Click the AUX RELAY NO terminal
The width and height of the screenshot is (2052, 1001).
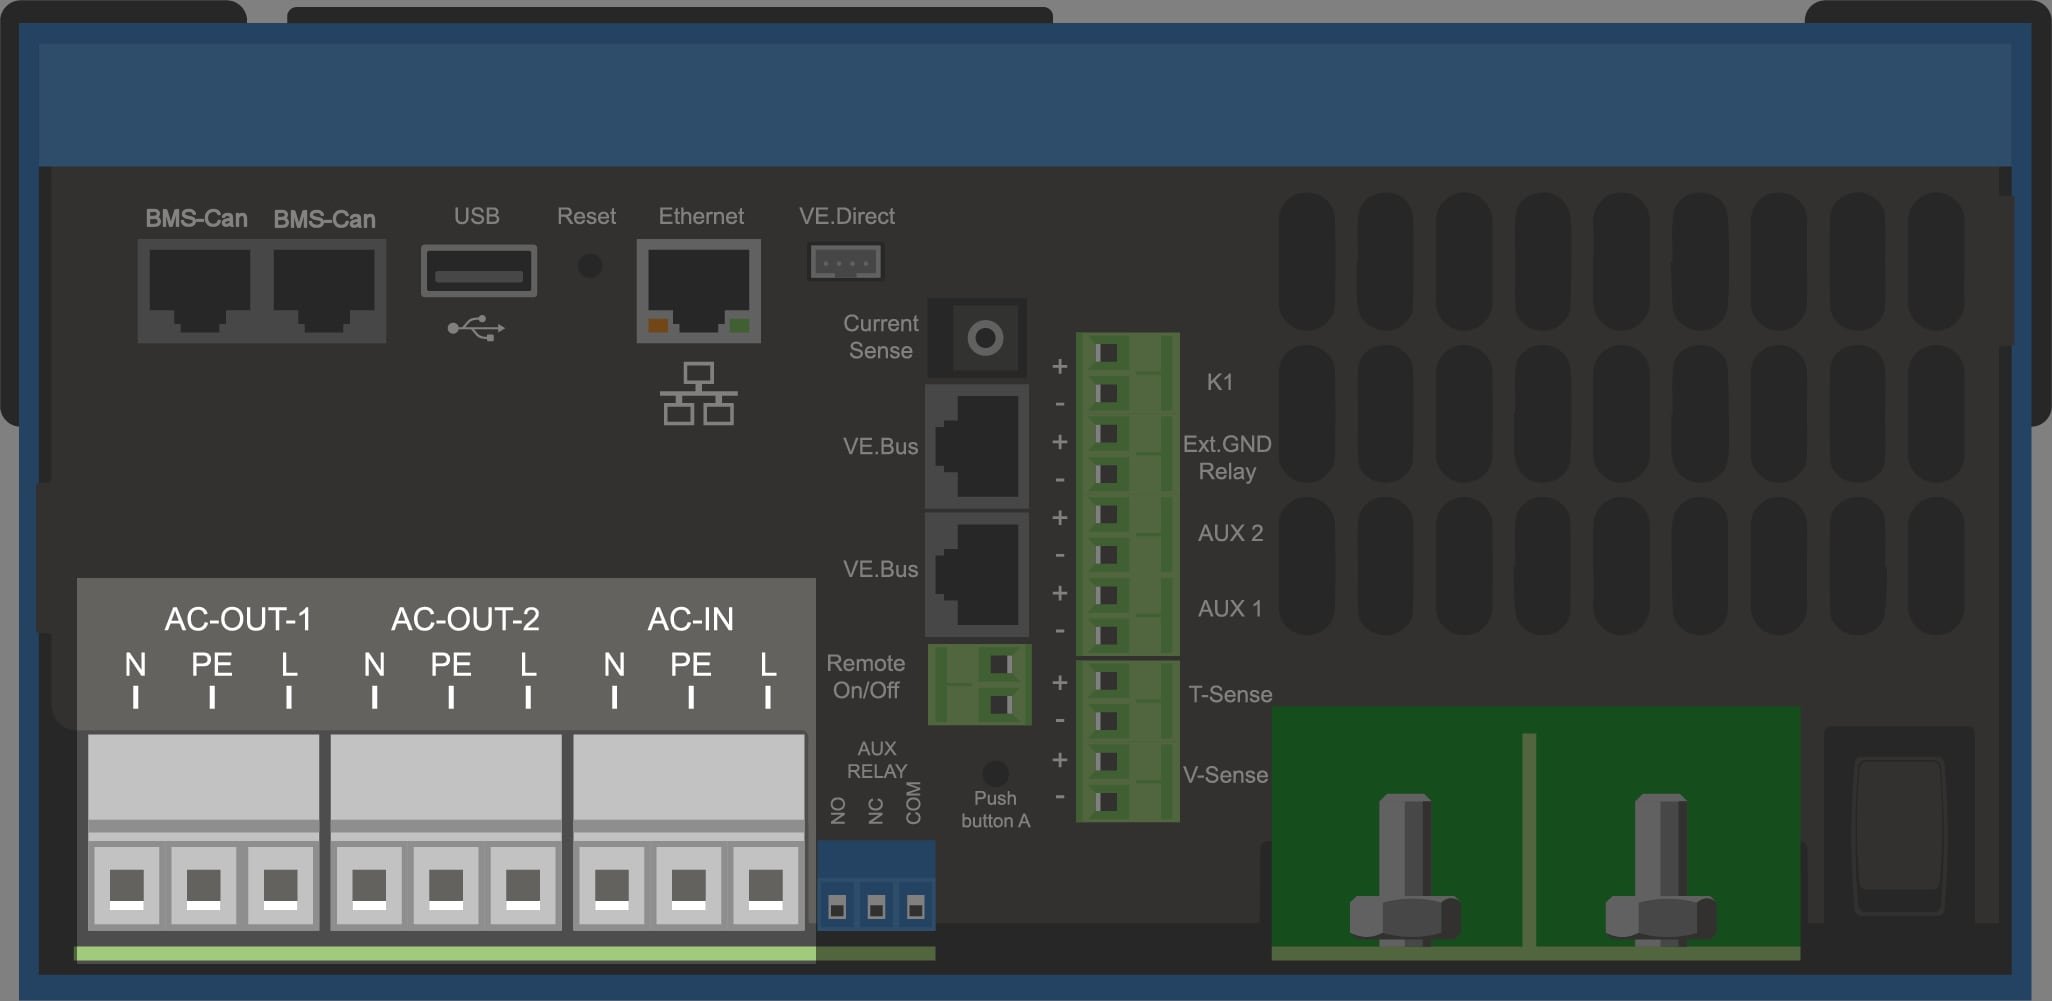[838, 907]
